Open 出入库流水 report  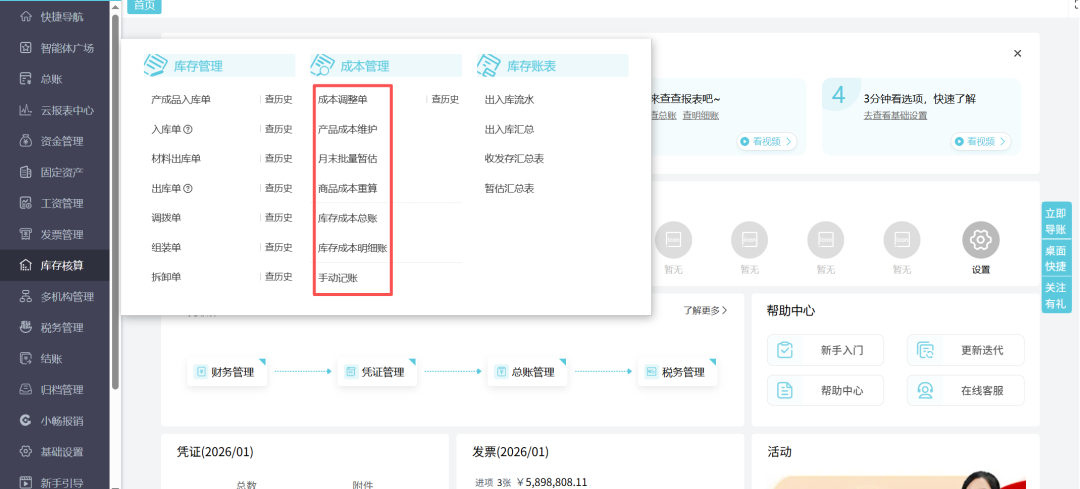[509, 100]
